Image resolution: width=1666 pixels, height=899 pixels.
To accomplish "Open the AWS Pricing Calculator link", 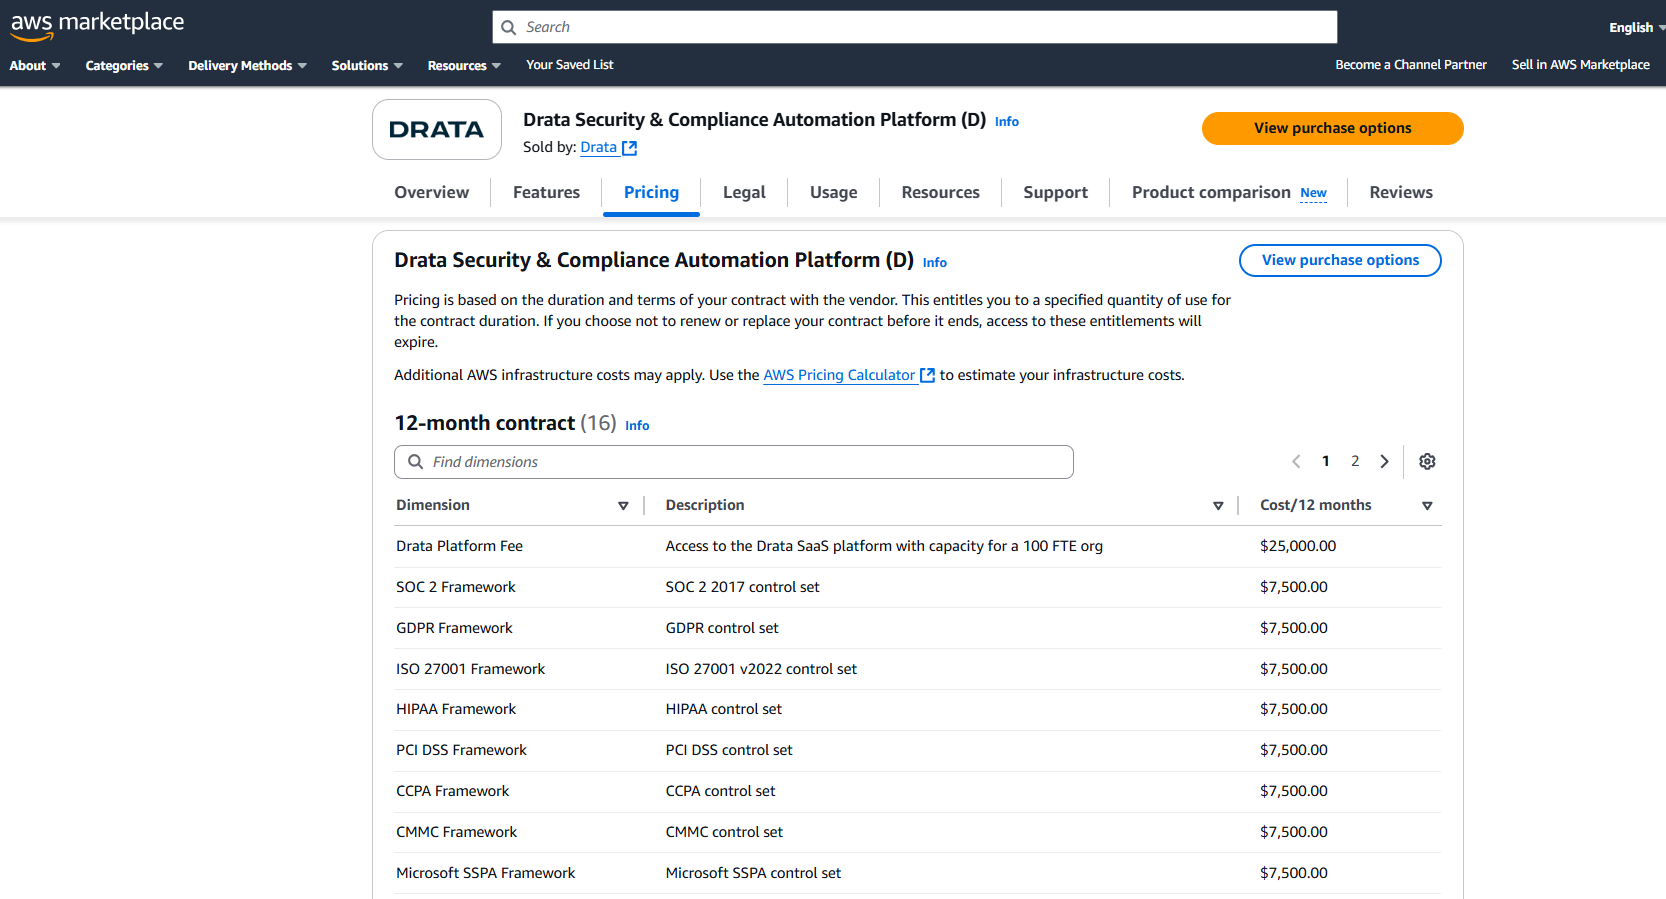I will coord(839,375).
